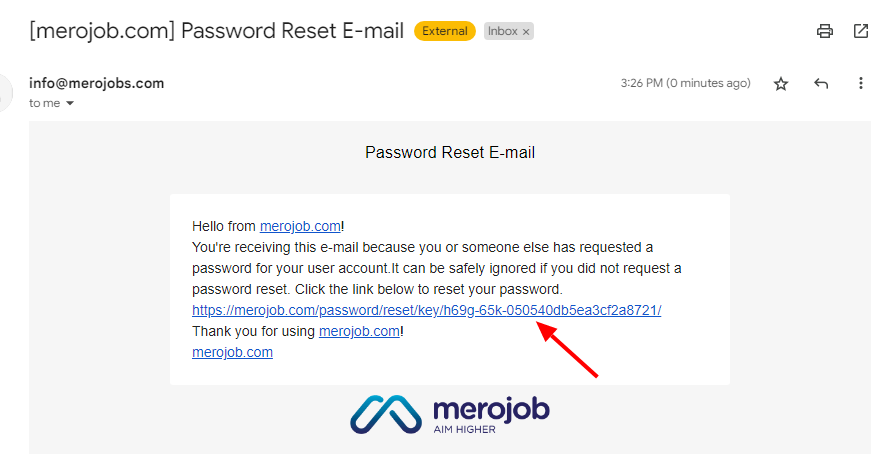Click the blue Merojob logo symbol
The height and width of the screenshot is (454, 871).
click(x=386, y=413)
